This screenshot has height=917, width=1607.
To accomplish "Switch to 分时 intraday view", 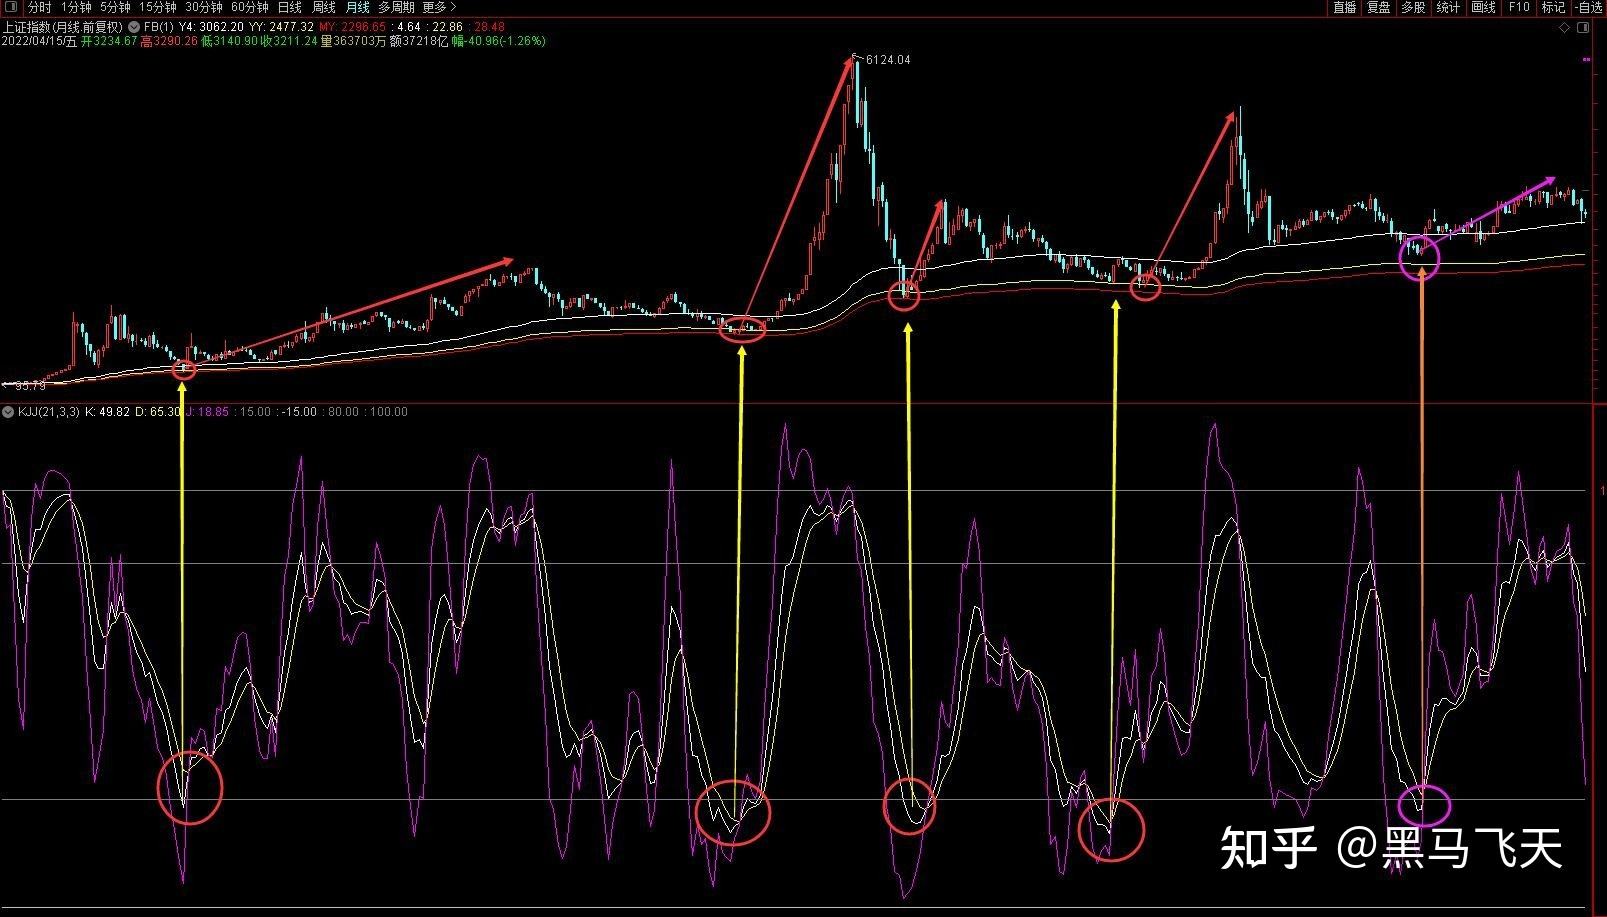I will click(39, 7).
